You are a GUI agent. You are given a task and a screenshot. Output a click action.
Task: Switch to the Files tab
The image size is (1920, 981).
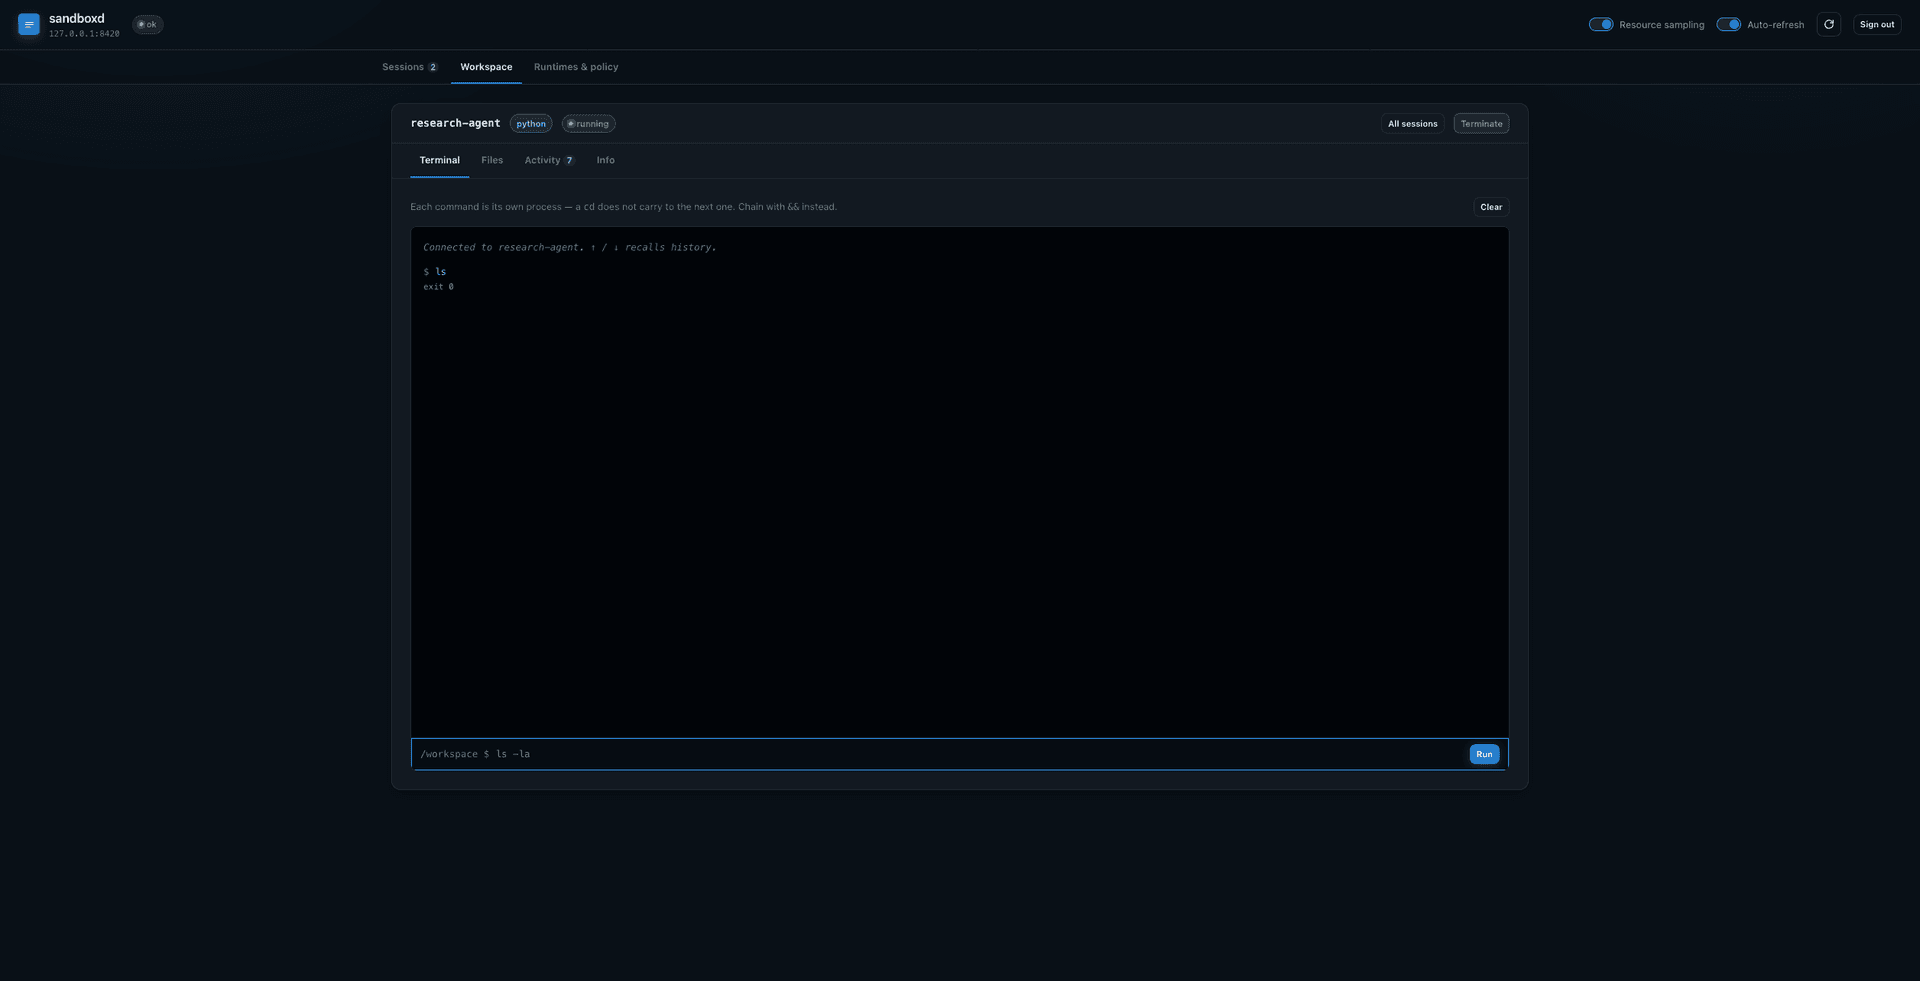(492, 160)
